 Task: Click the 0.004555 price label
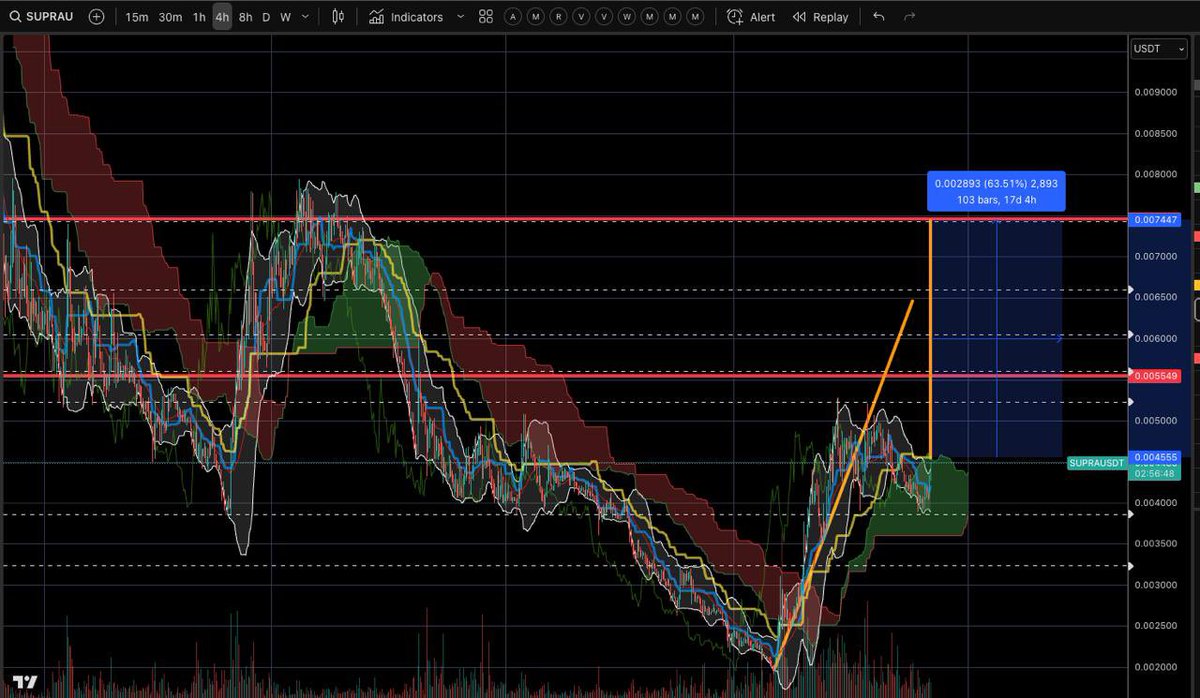coord(1153,456)
